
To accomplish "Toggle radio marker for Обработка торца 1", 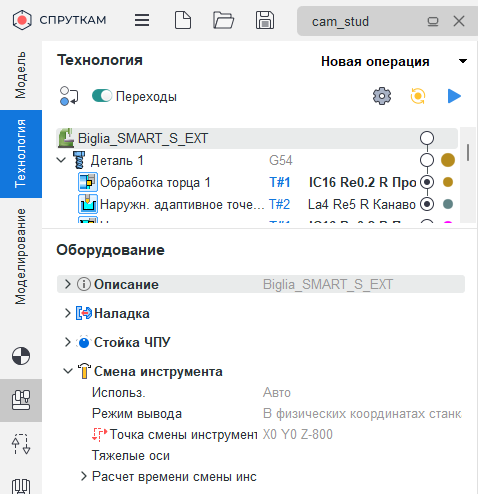I will coord(427,182).
